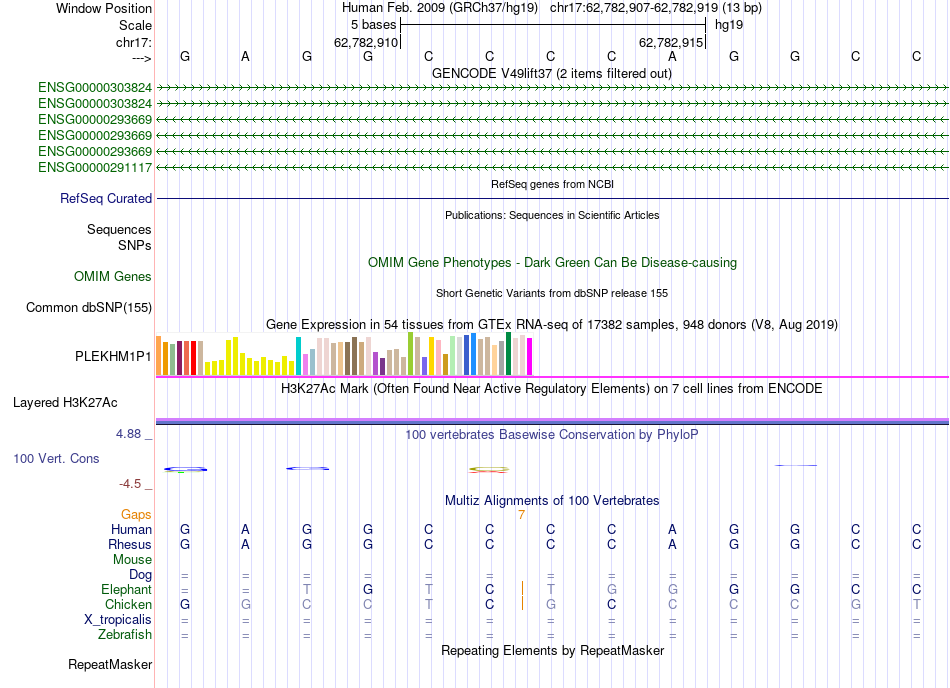Open GENCODE V49lift37 track title
The width and height of the screenshot is (950, 688).
pyautogui.click(x=552, y=73)
